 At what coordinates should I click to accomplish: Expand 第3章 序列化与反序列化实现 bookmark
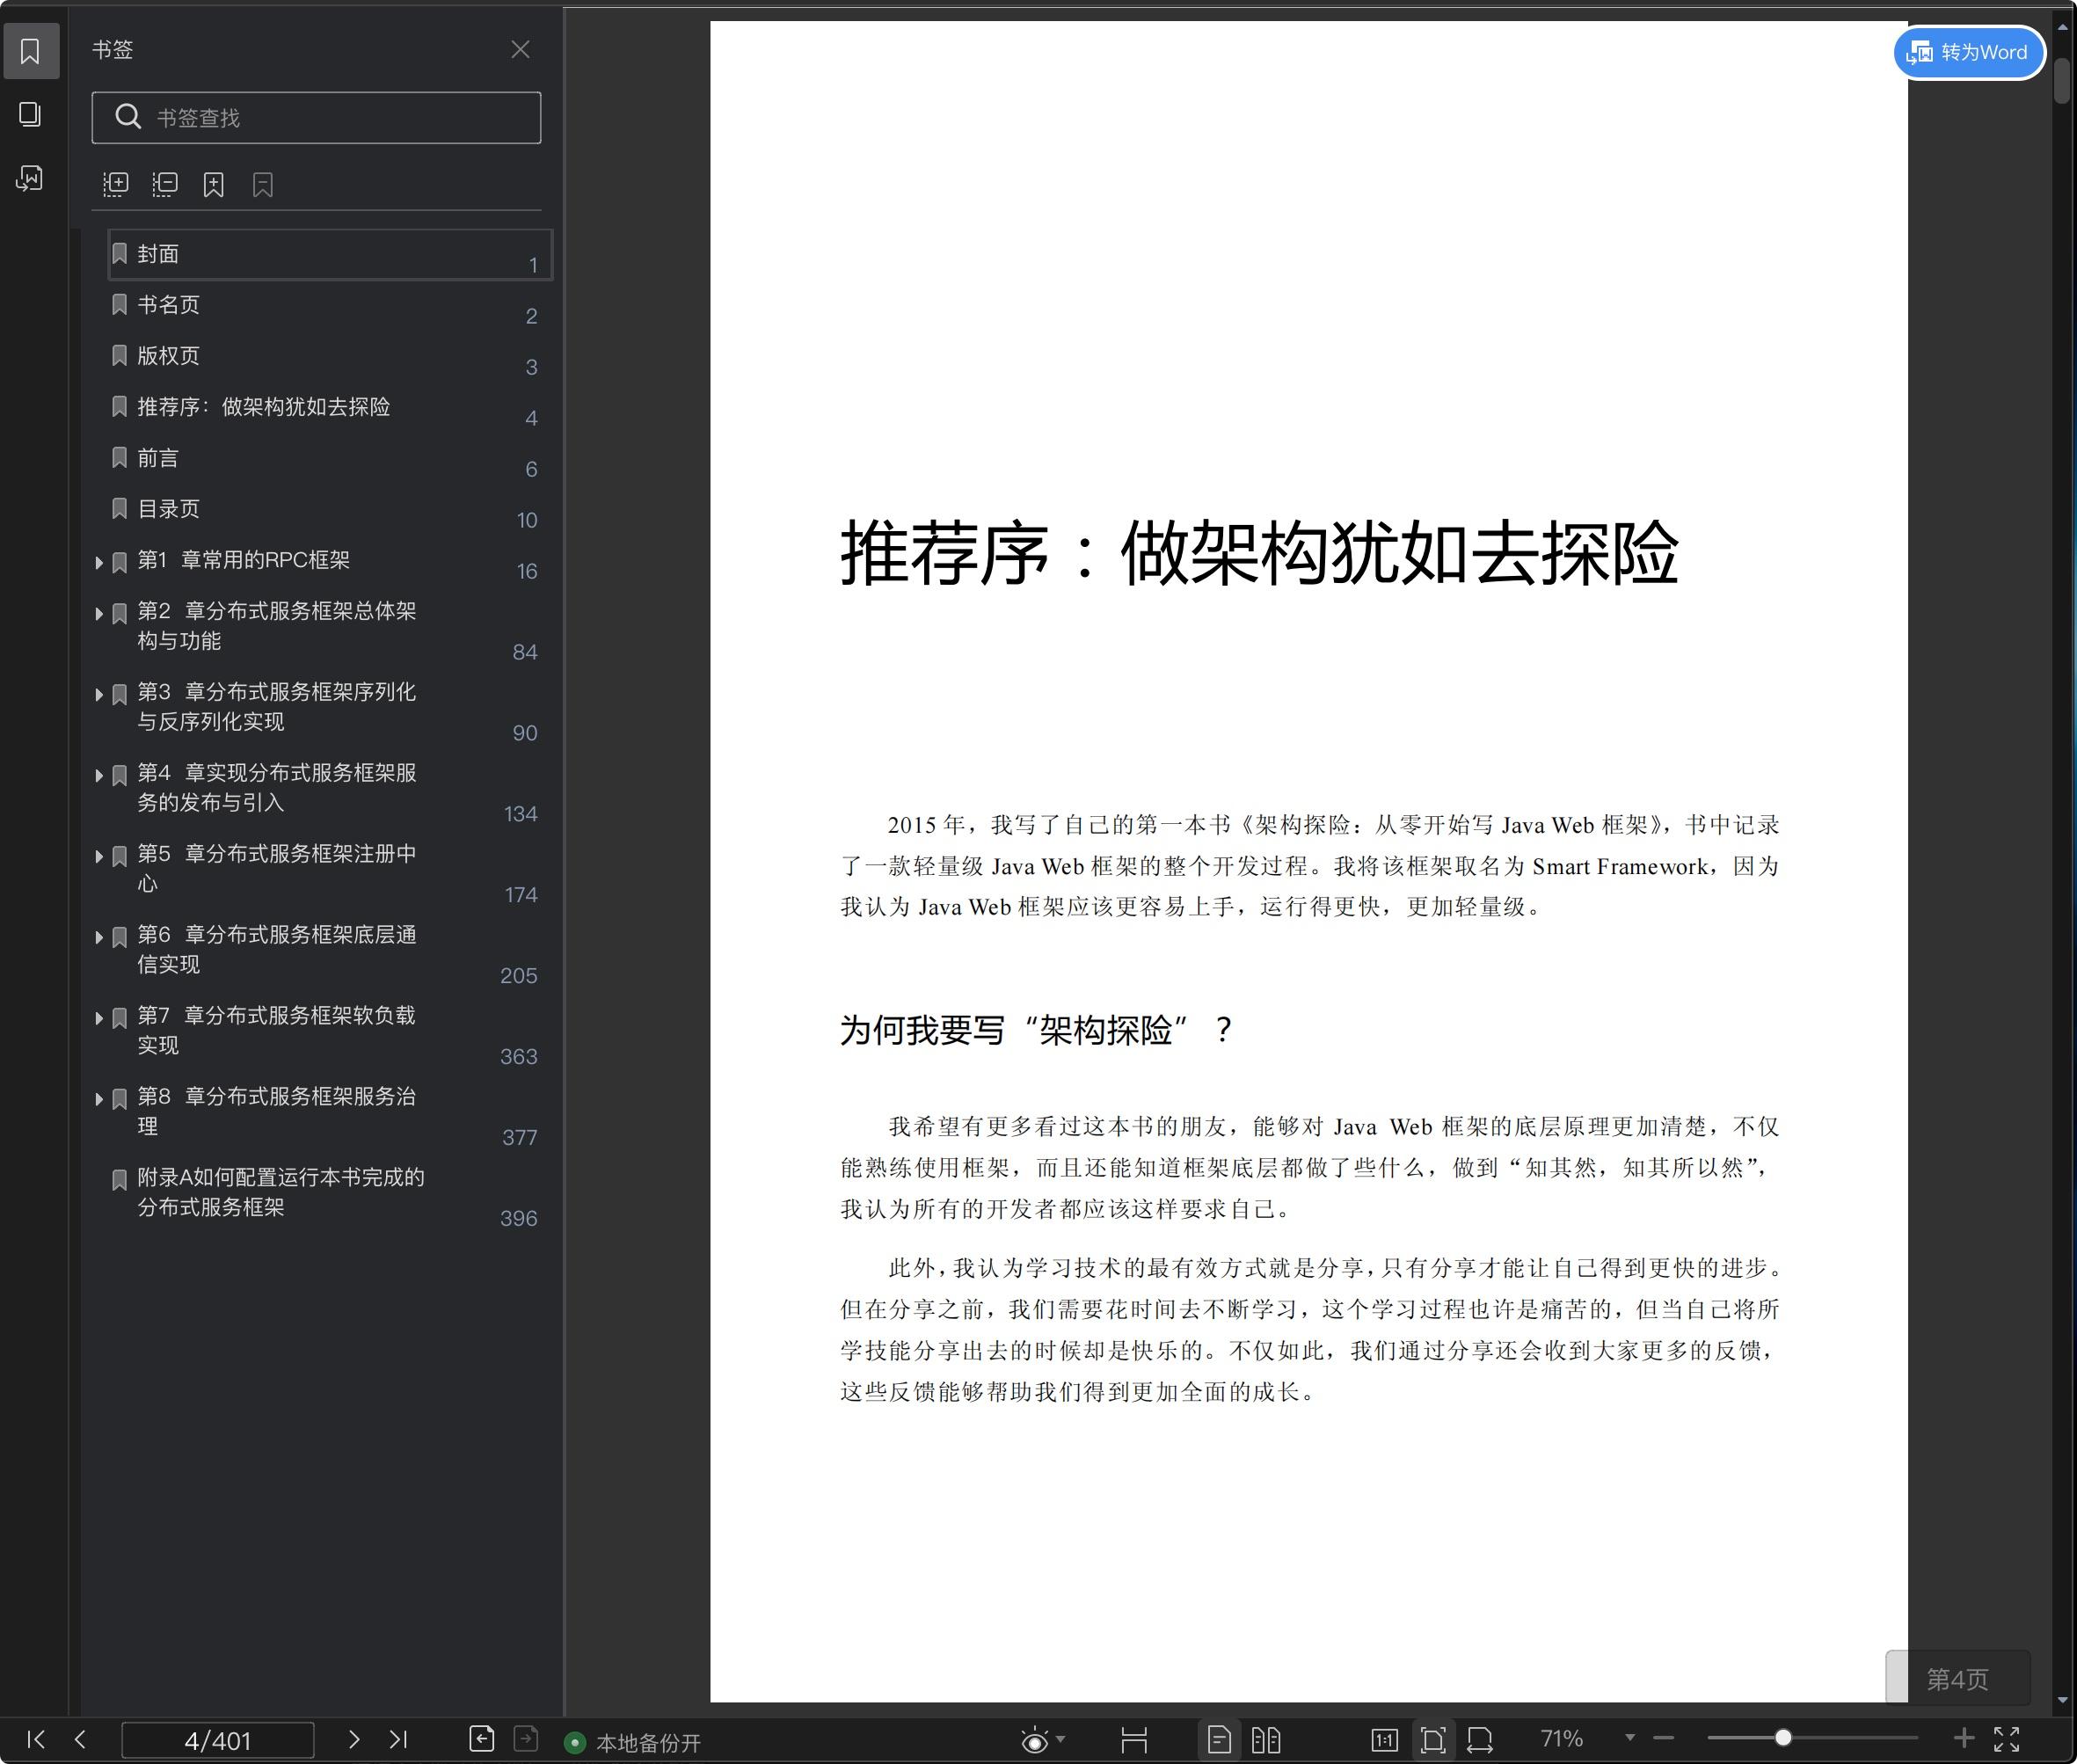pyautogui.click(x=99, y=695)
